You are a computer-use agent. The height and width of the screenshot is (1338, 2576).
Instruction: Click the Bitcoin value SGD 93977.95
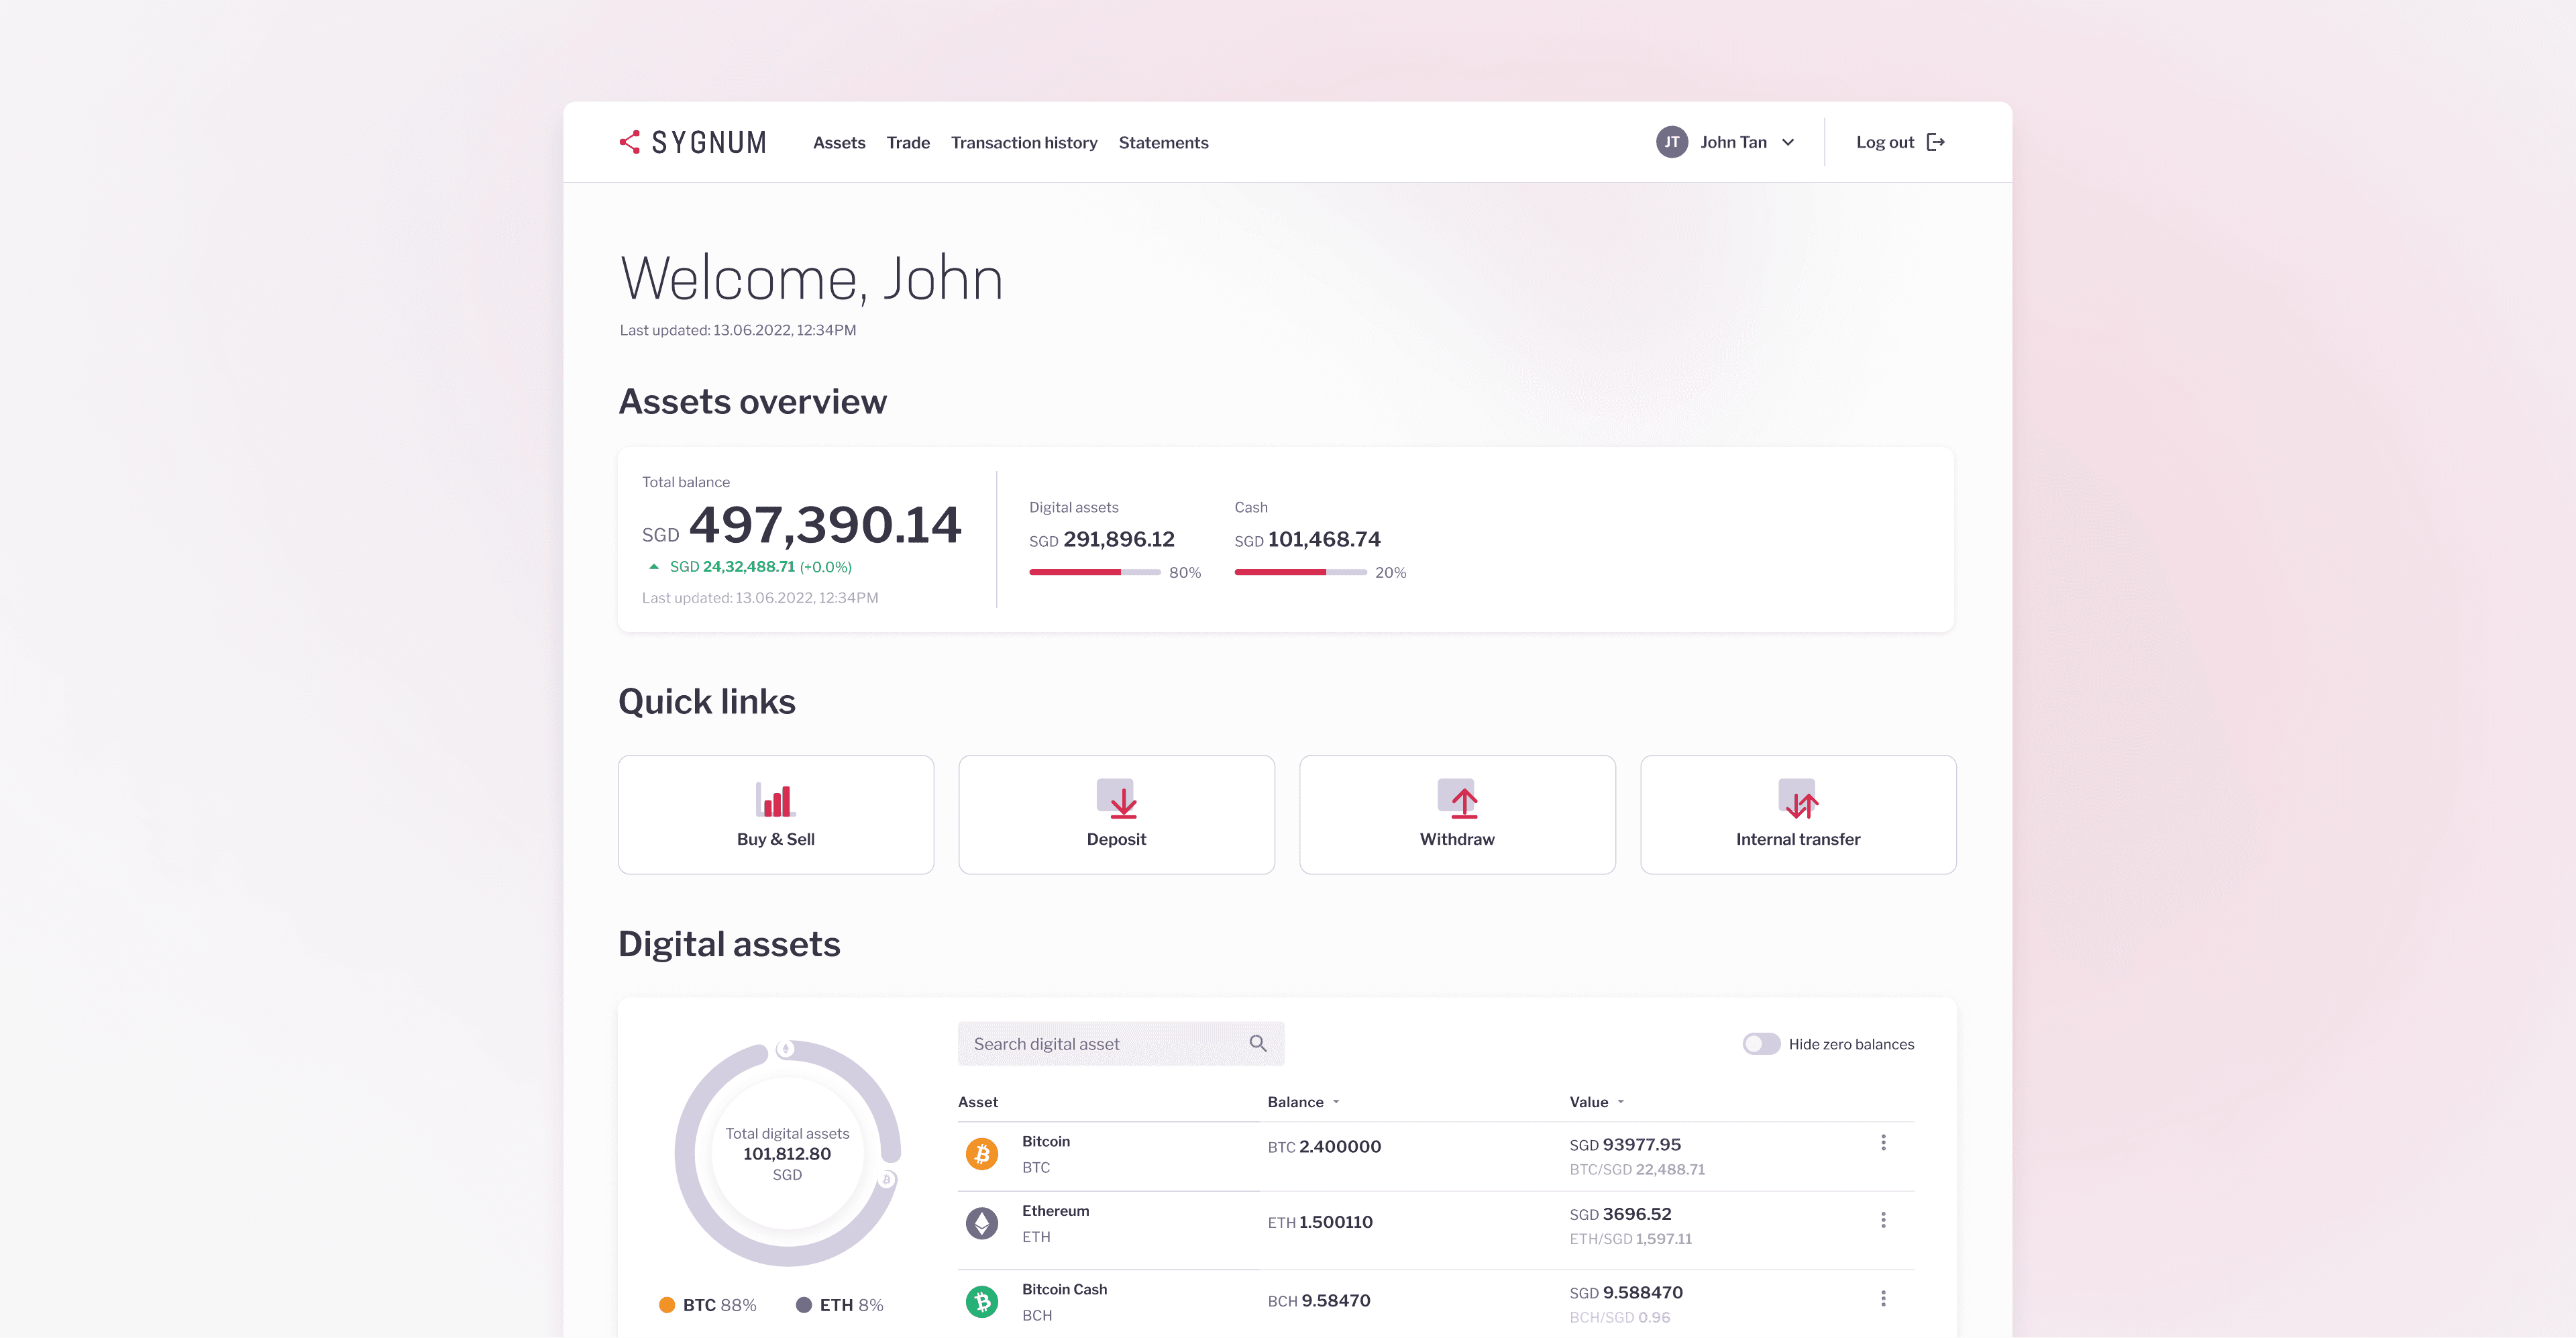click(x=1625, y=1145)
